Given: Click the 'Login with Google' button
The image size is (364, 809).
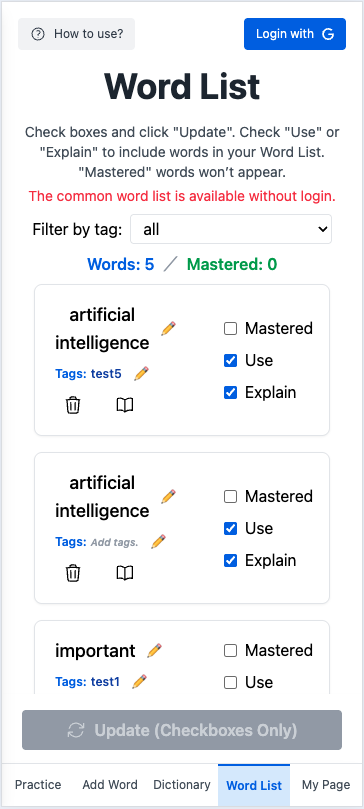Looking at the screenshot, I should coord(295,34).
